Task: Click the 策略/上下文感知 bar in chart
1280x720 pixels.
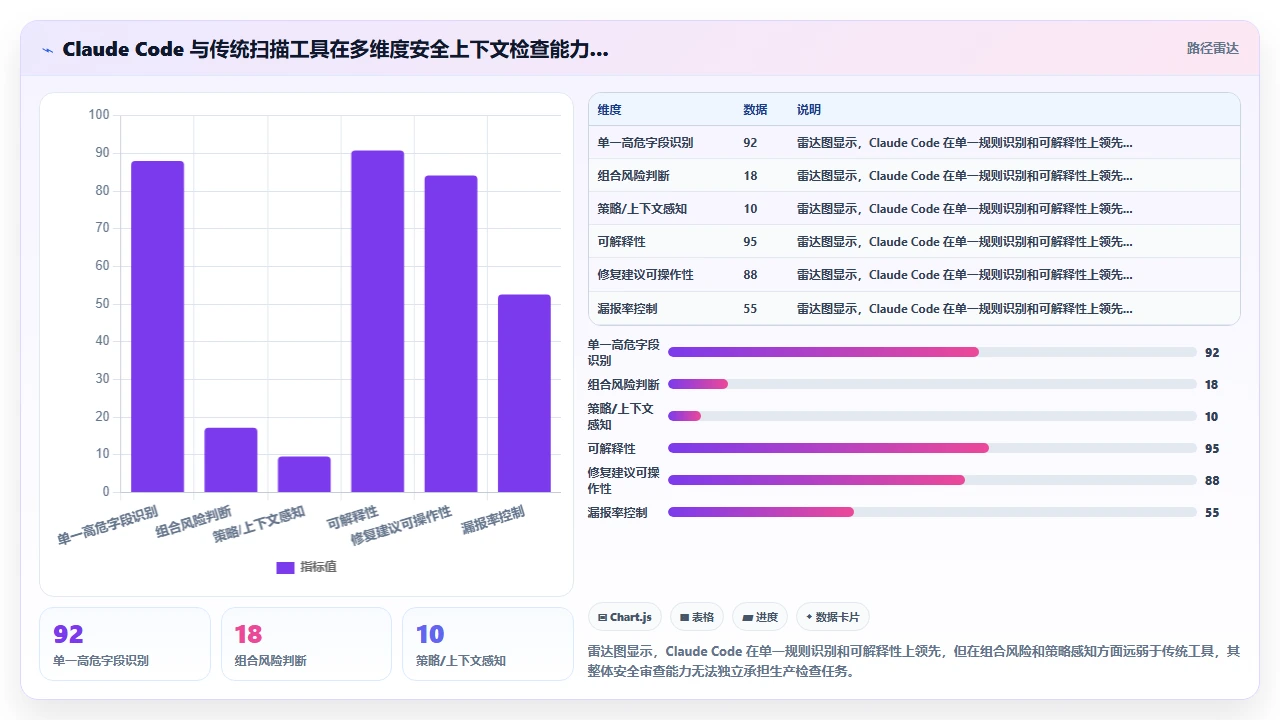Action: point(304,474)
